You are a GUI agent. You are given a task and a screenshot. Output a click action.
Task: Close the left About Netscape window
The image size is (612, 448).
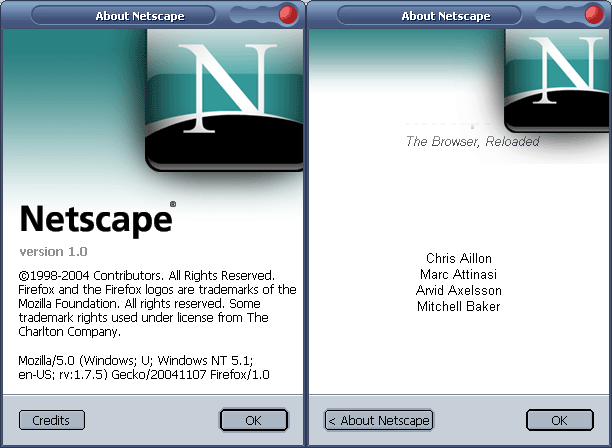(x=288, y=15)
